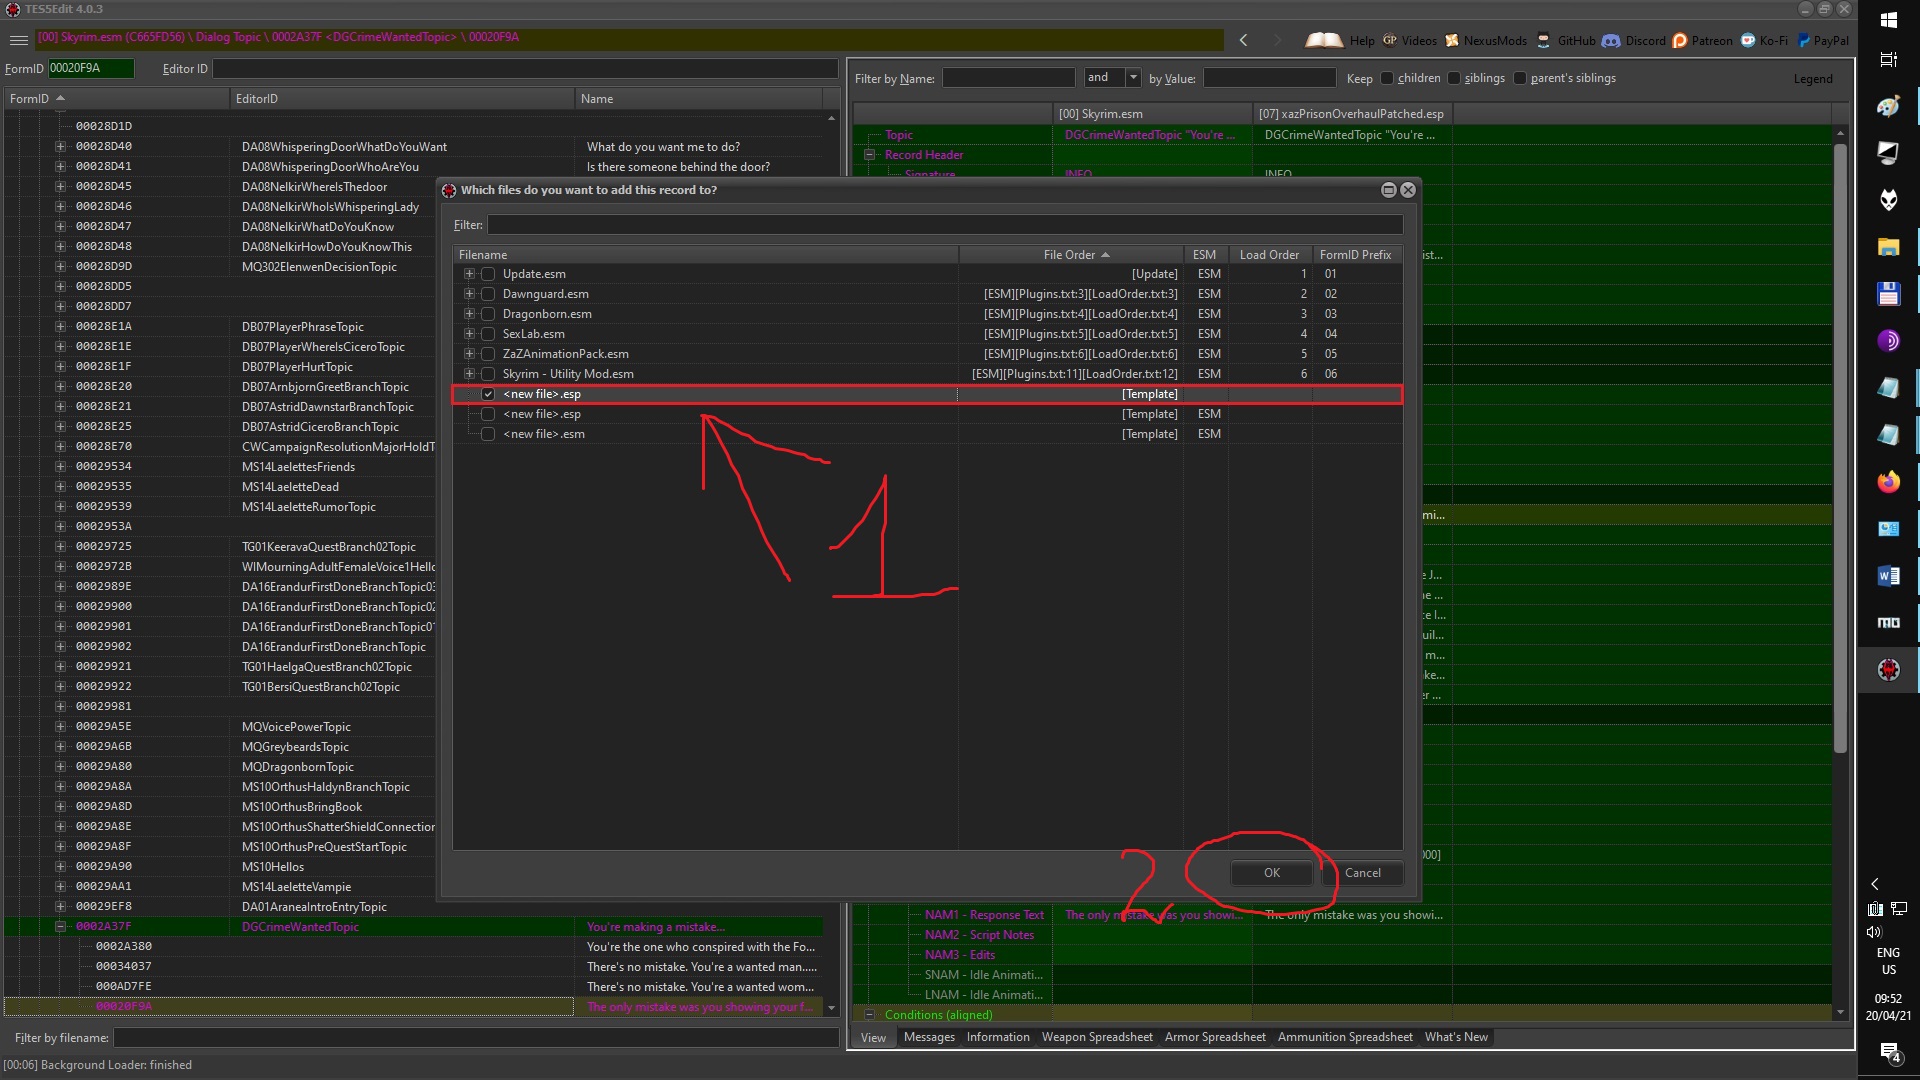
Task: Check Skyrim - Utility Mod.esm checkbox
Action: point(488,374)
